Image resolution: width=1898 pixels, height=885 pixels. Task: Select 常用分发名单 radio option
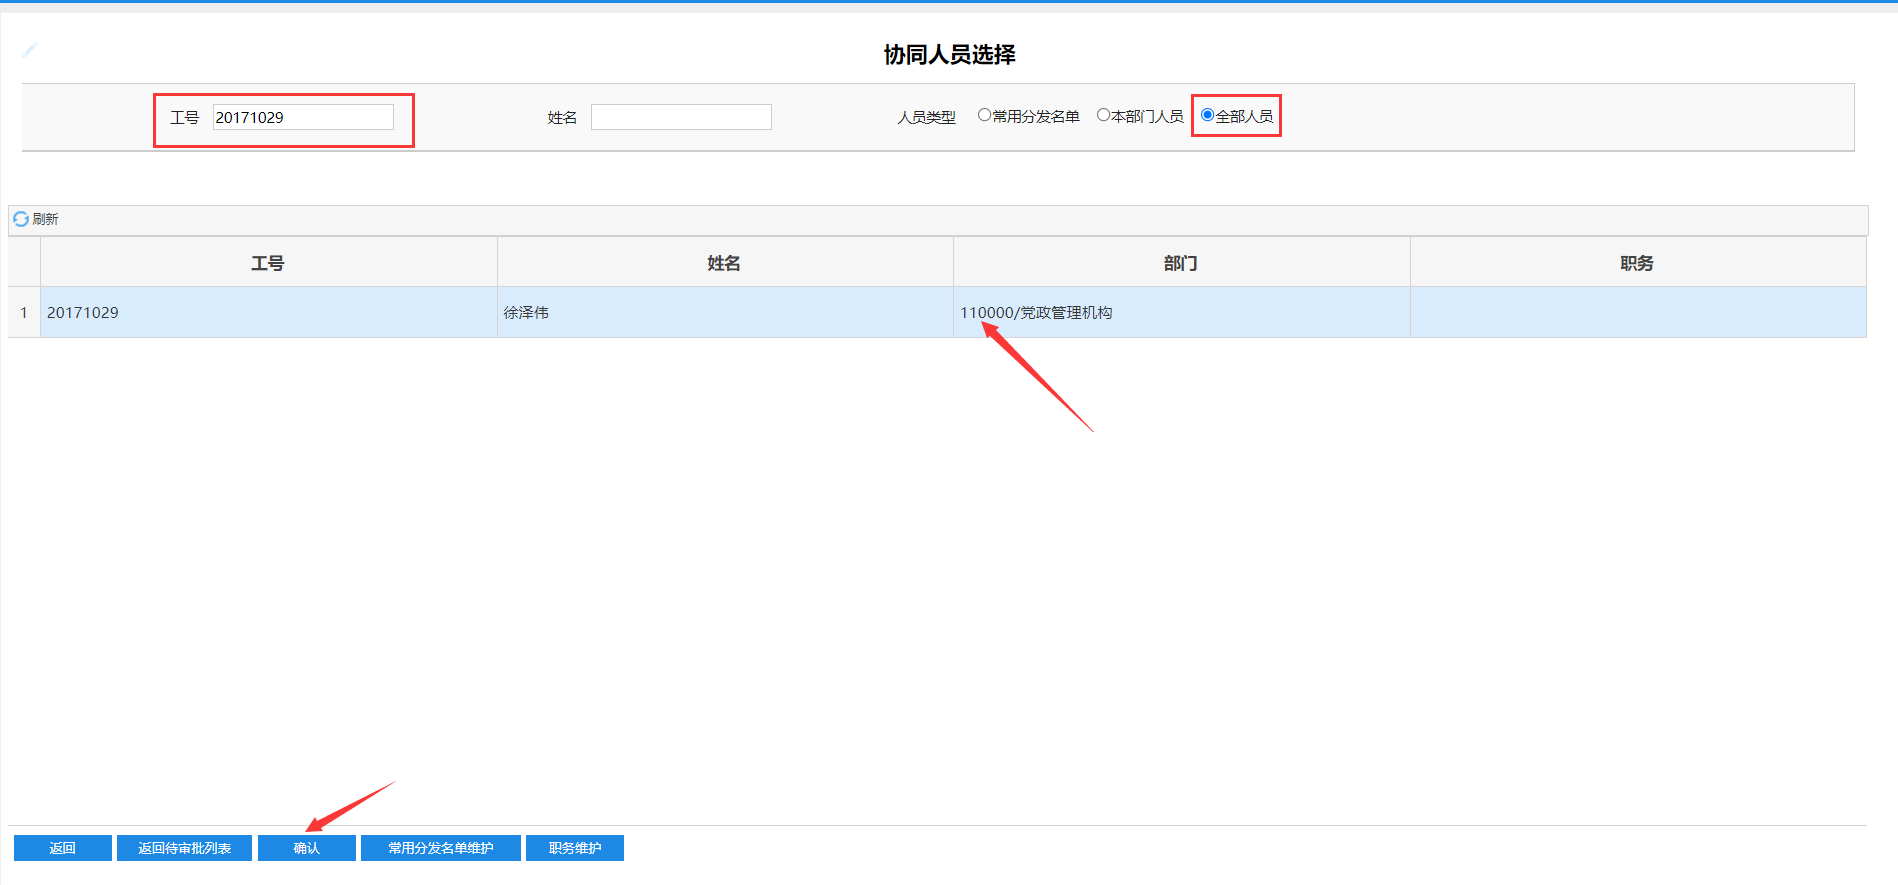coord(984,115)
